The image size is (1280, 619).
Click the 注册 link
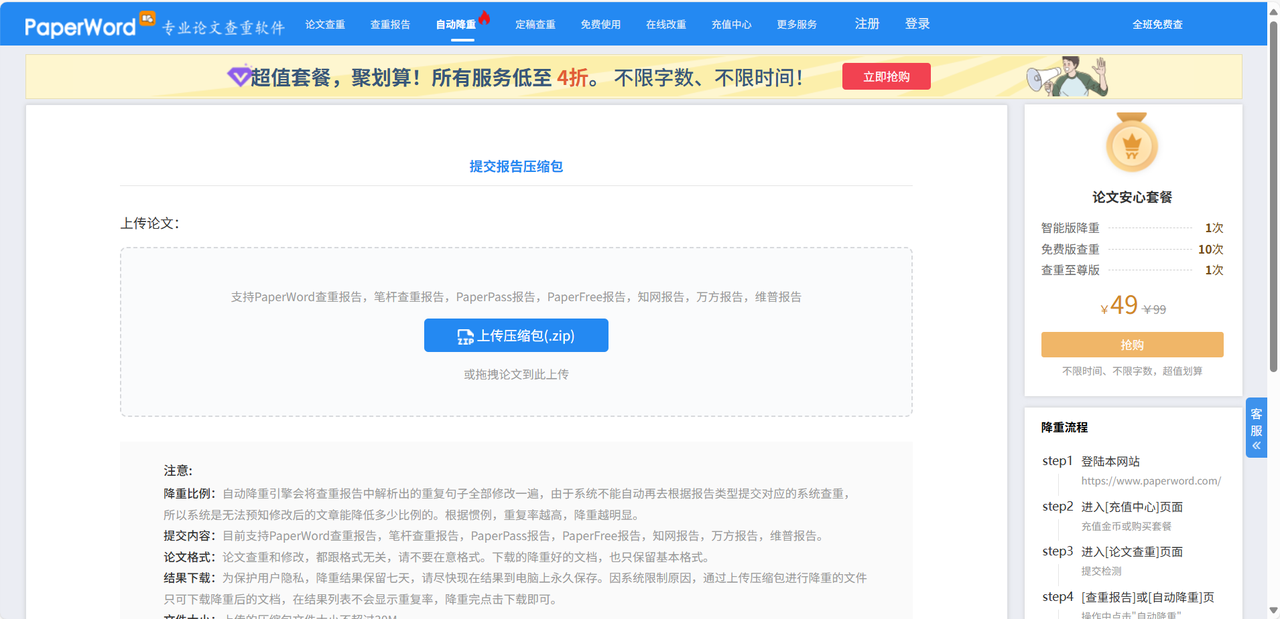click(867, 24)
